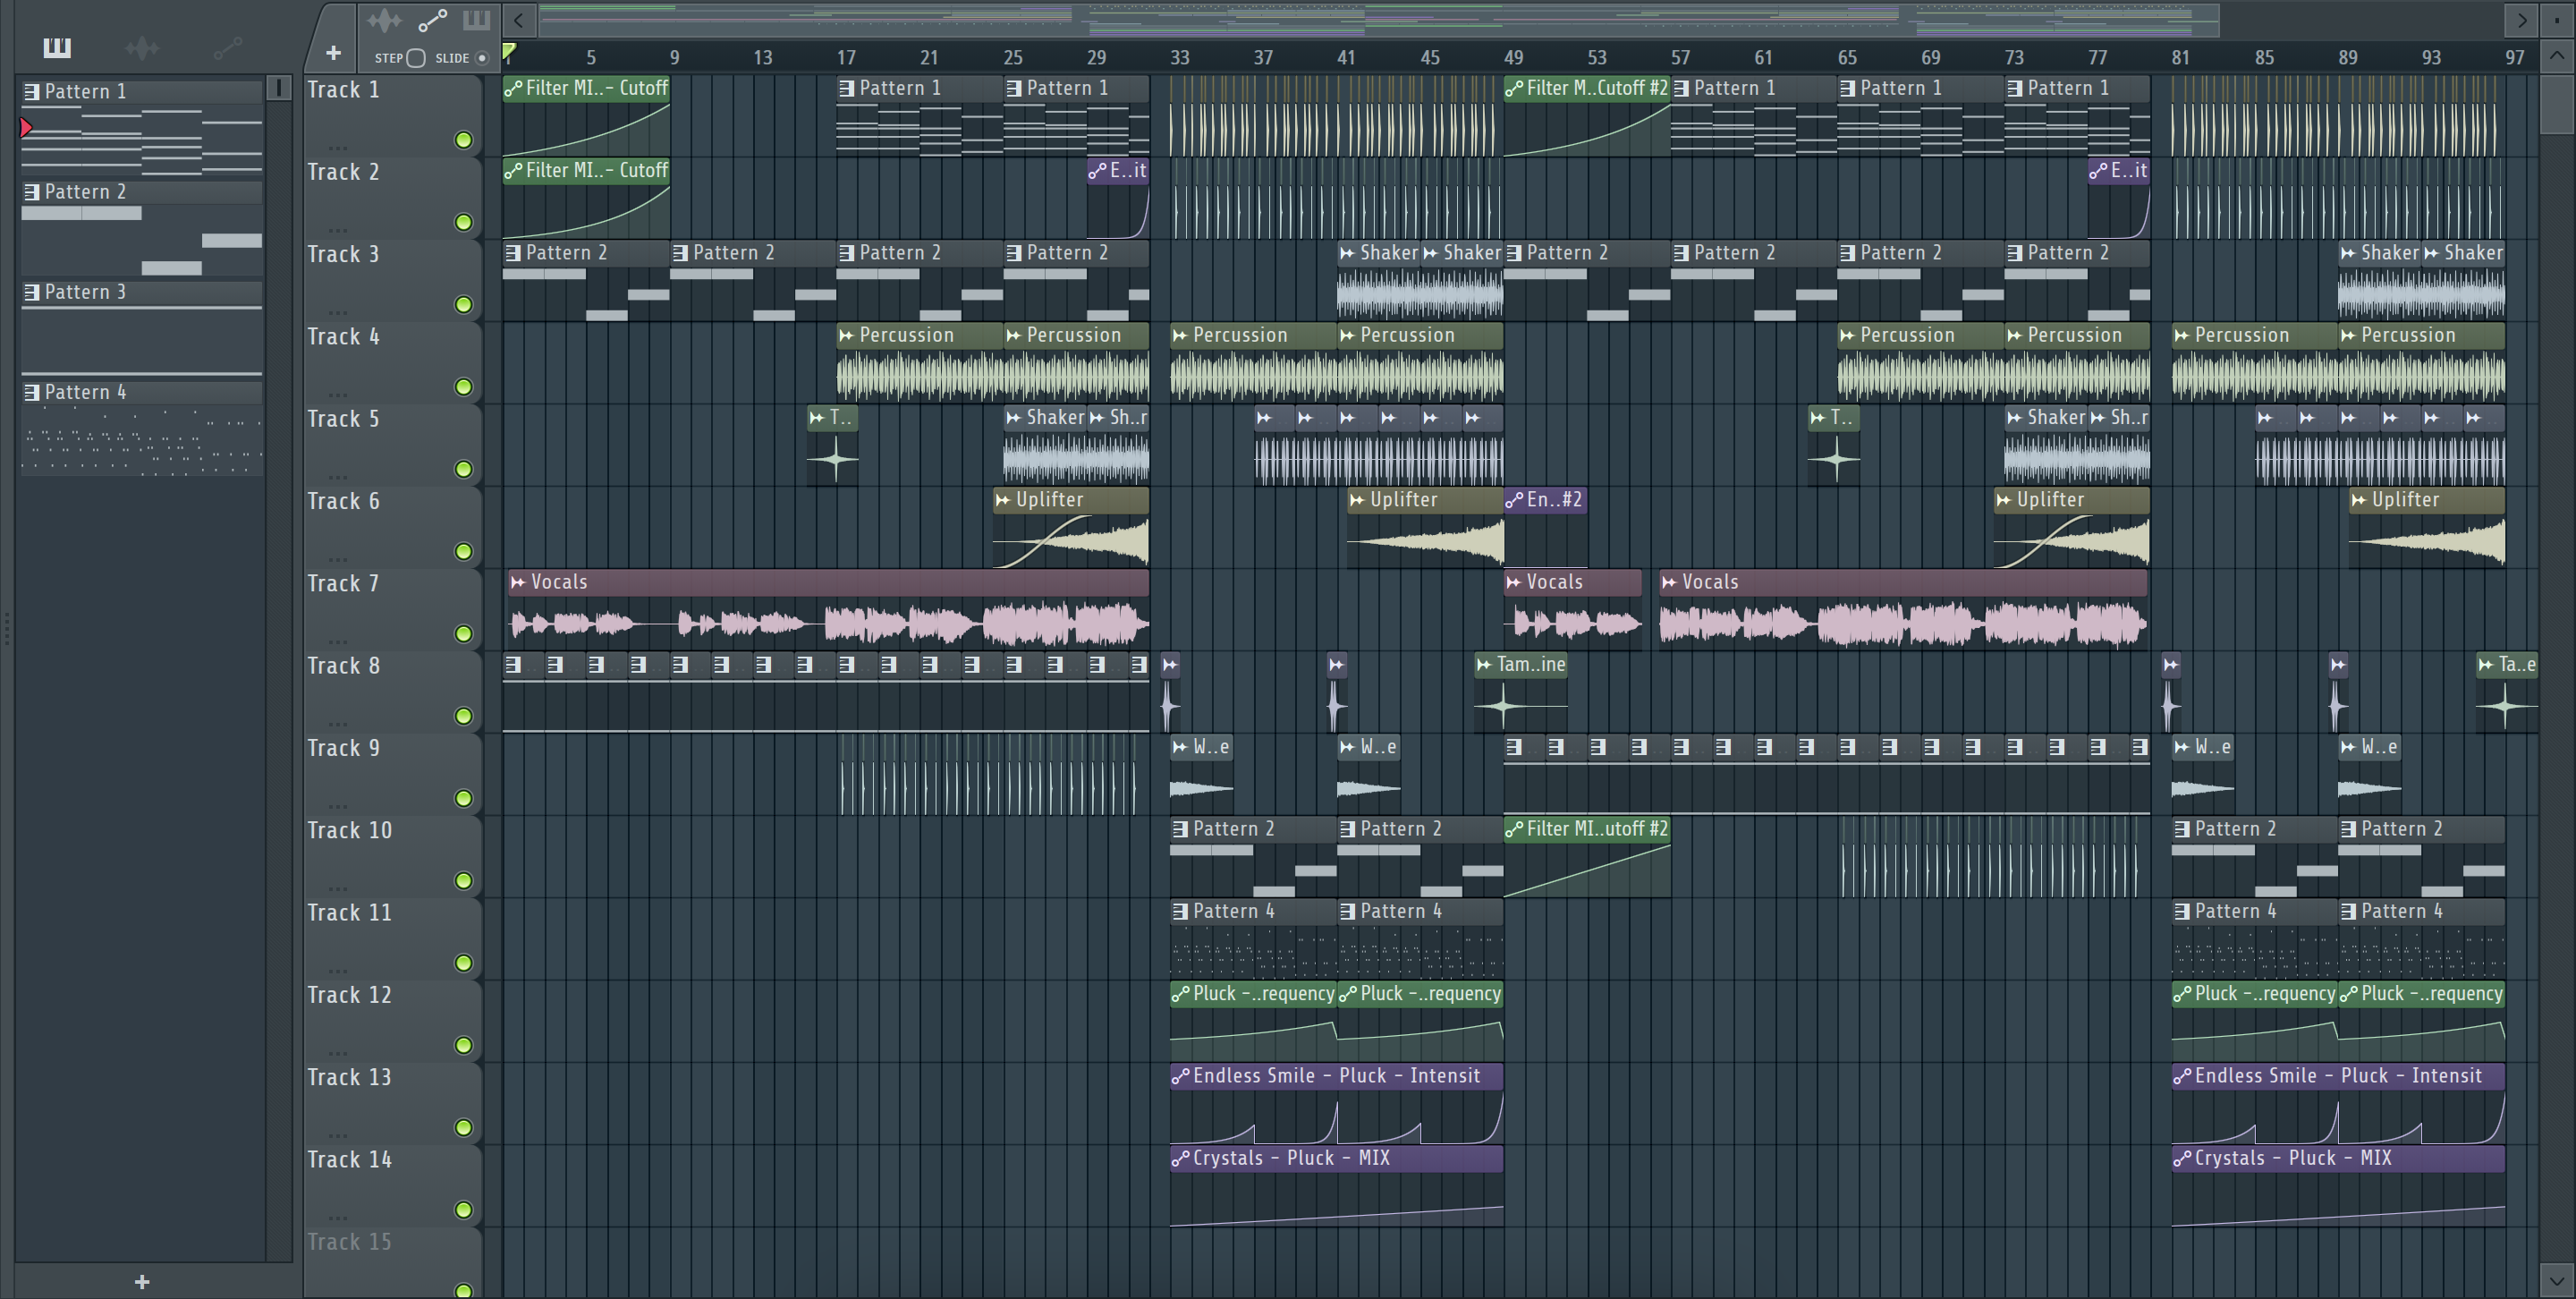The height and width of the screenshot is (1299, 2576).
Task: Open the first Filter MI Cutoff clip menu on Track 1
Action: tap(514, 88)
